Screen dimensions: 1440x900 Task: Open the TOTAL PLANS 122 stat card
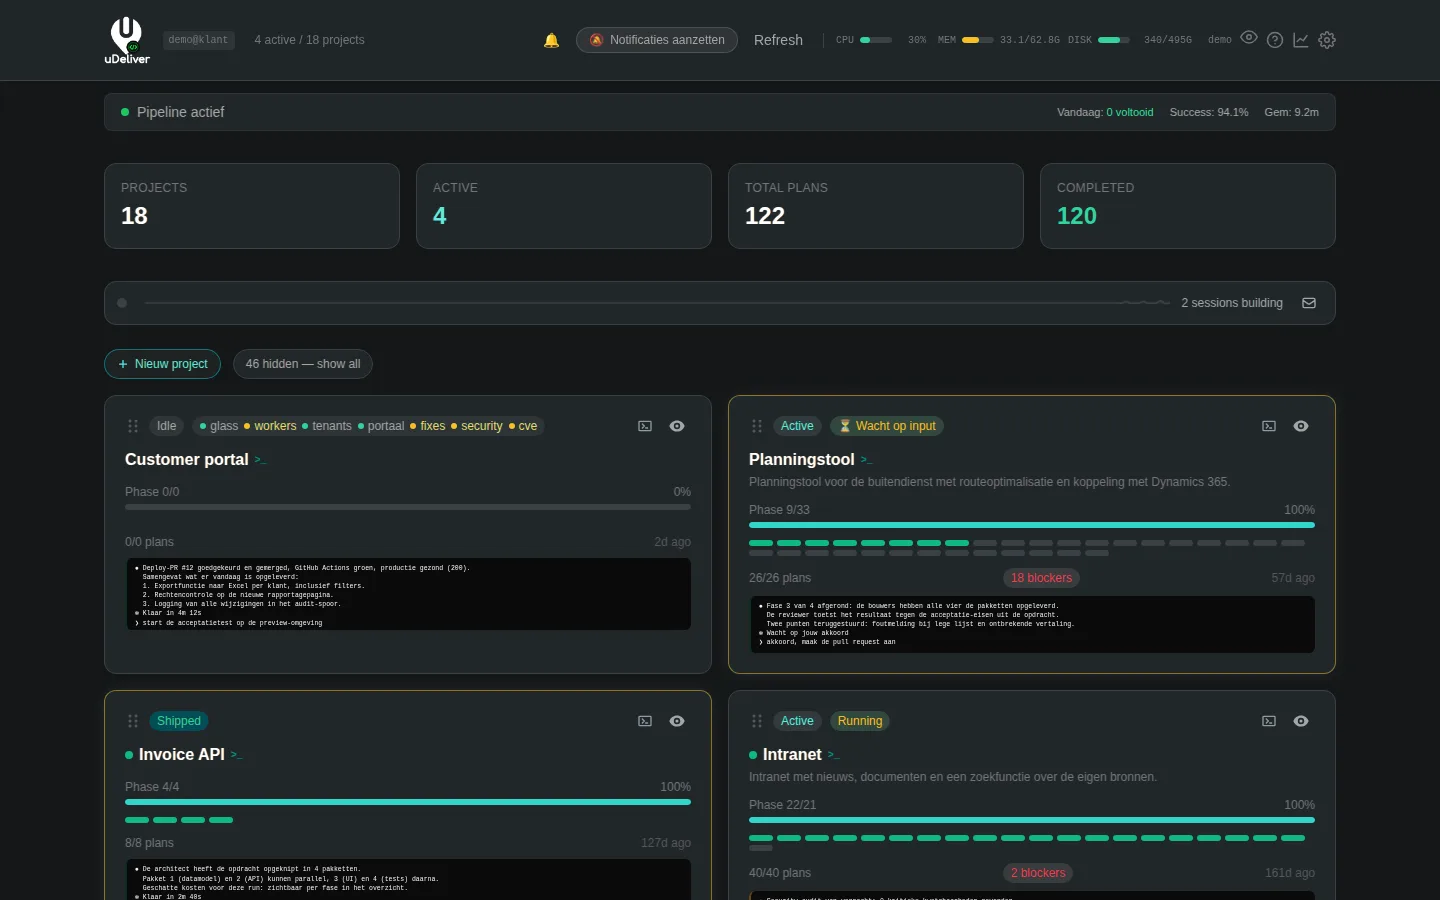[x=876, y=206]
